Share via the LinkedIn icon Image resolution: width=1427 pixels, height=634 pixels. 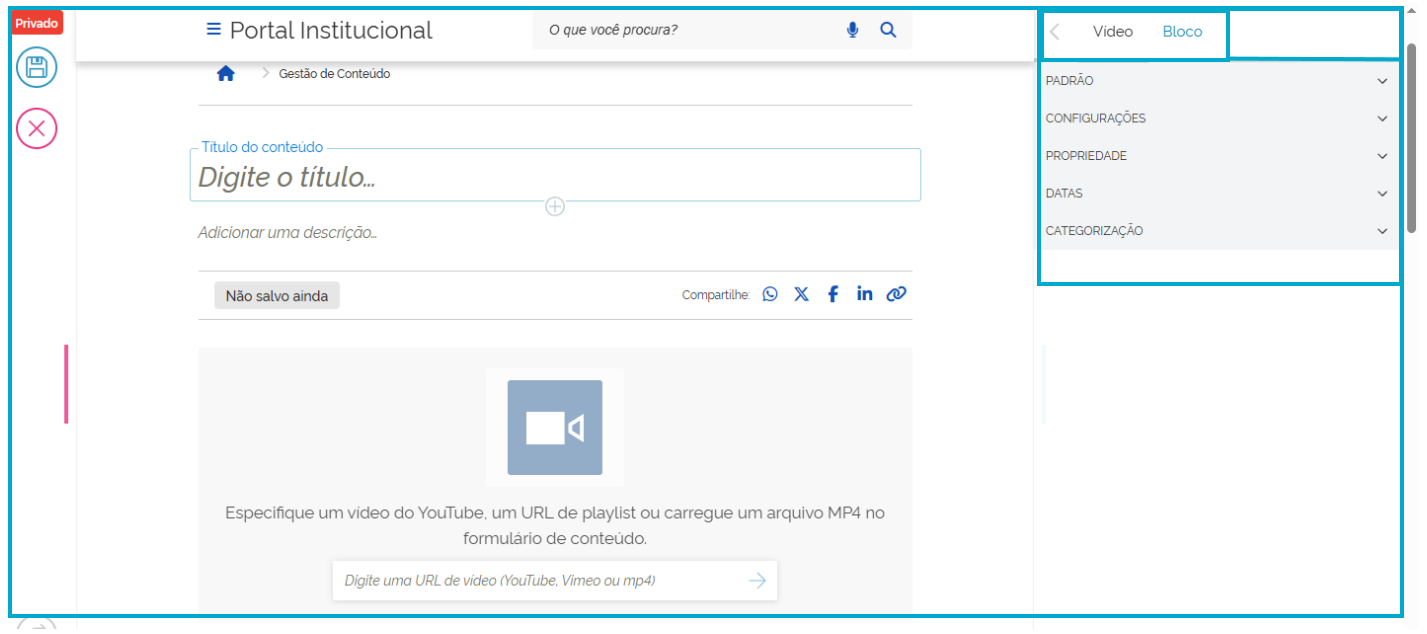pyautogui.click(x=864, y=294)
